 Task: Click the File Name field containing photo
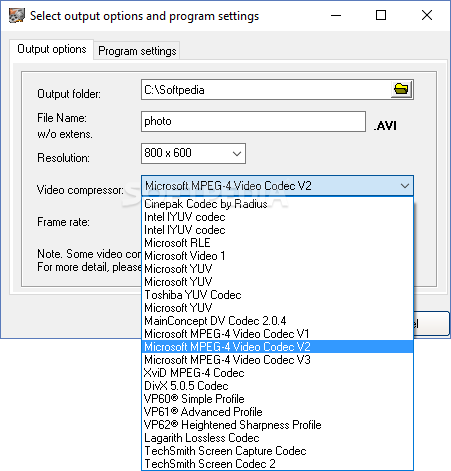[x=253, y=121]
